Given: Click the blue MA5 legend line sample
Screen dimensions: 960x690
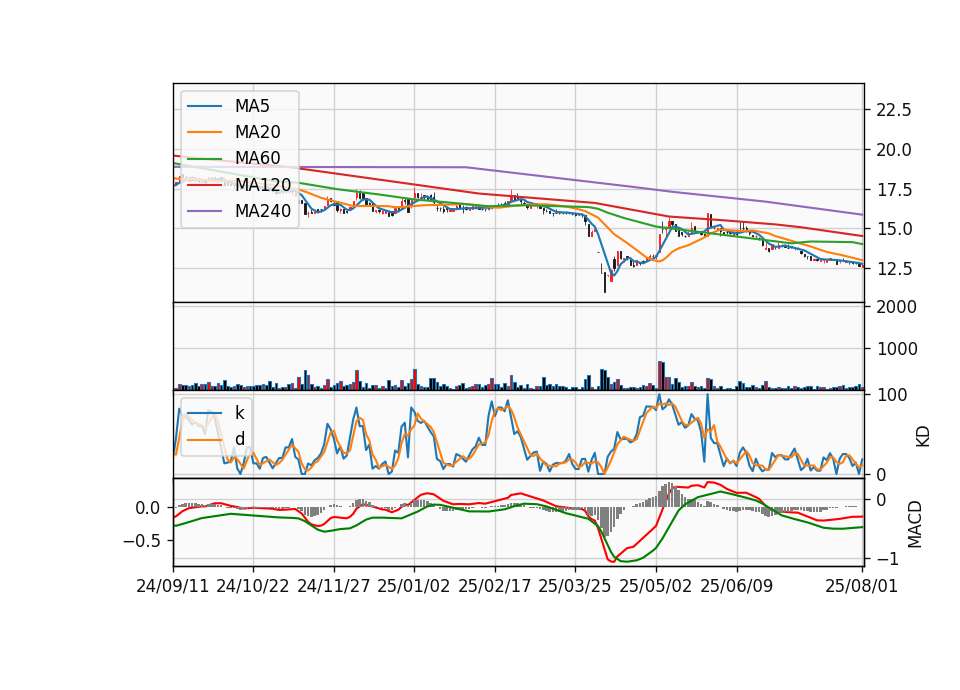Looking at the screenshot, I should point(204,106).
